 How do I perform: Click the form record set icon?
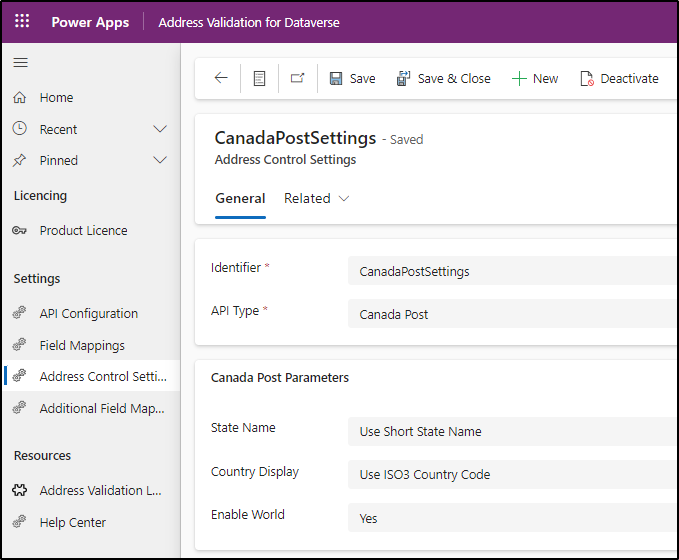pyautogui.click(x=259, y=78)
